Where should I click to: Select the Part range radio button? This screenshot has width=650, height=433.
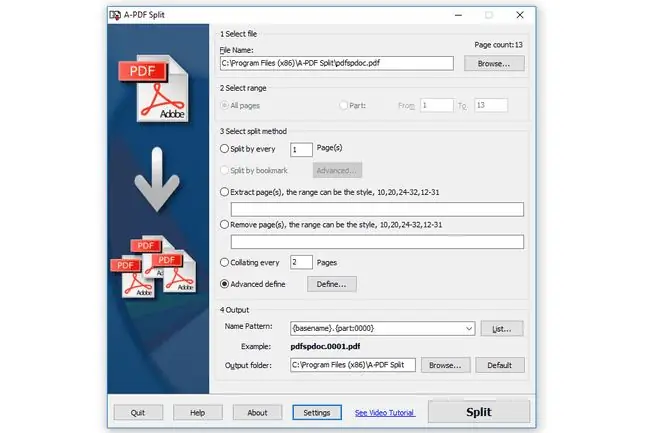pos(343,105)
